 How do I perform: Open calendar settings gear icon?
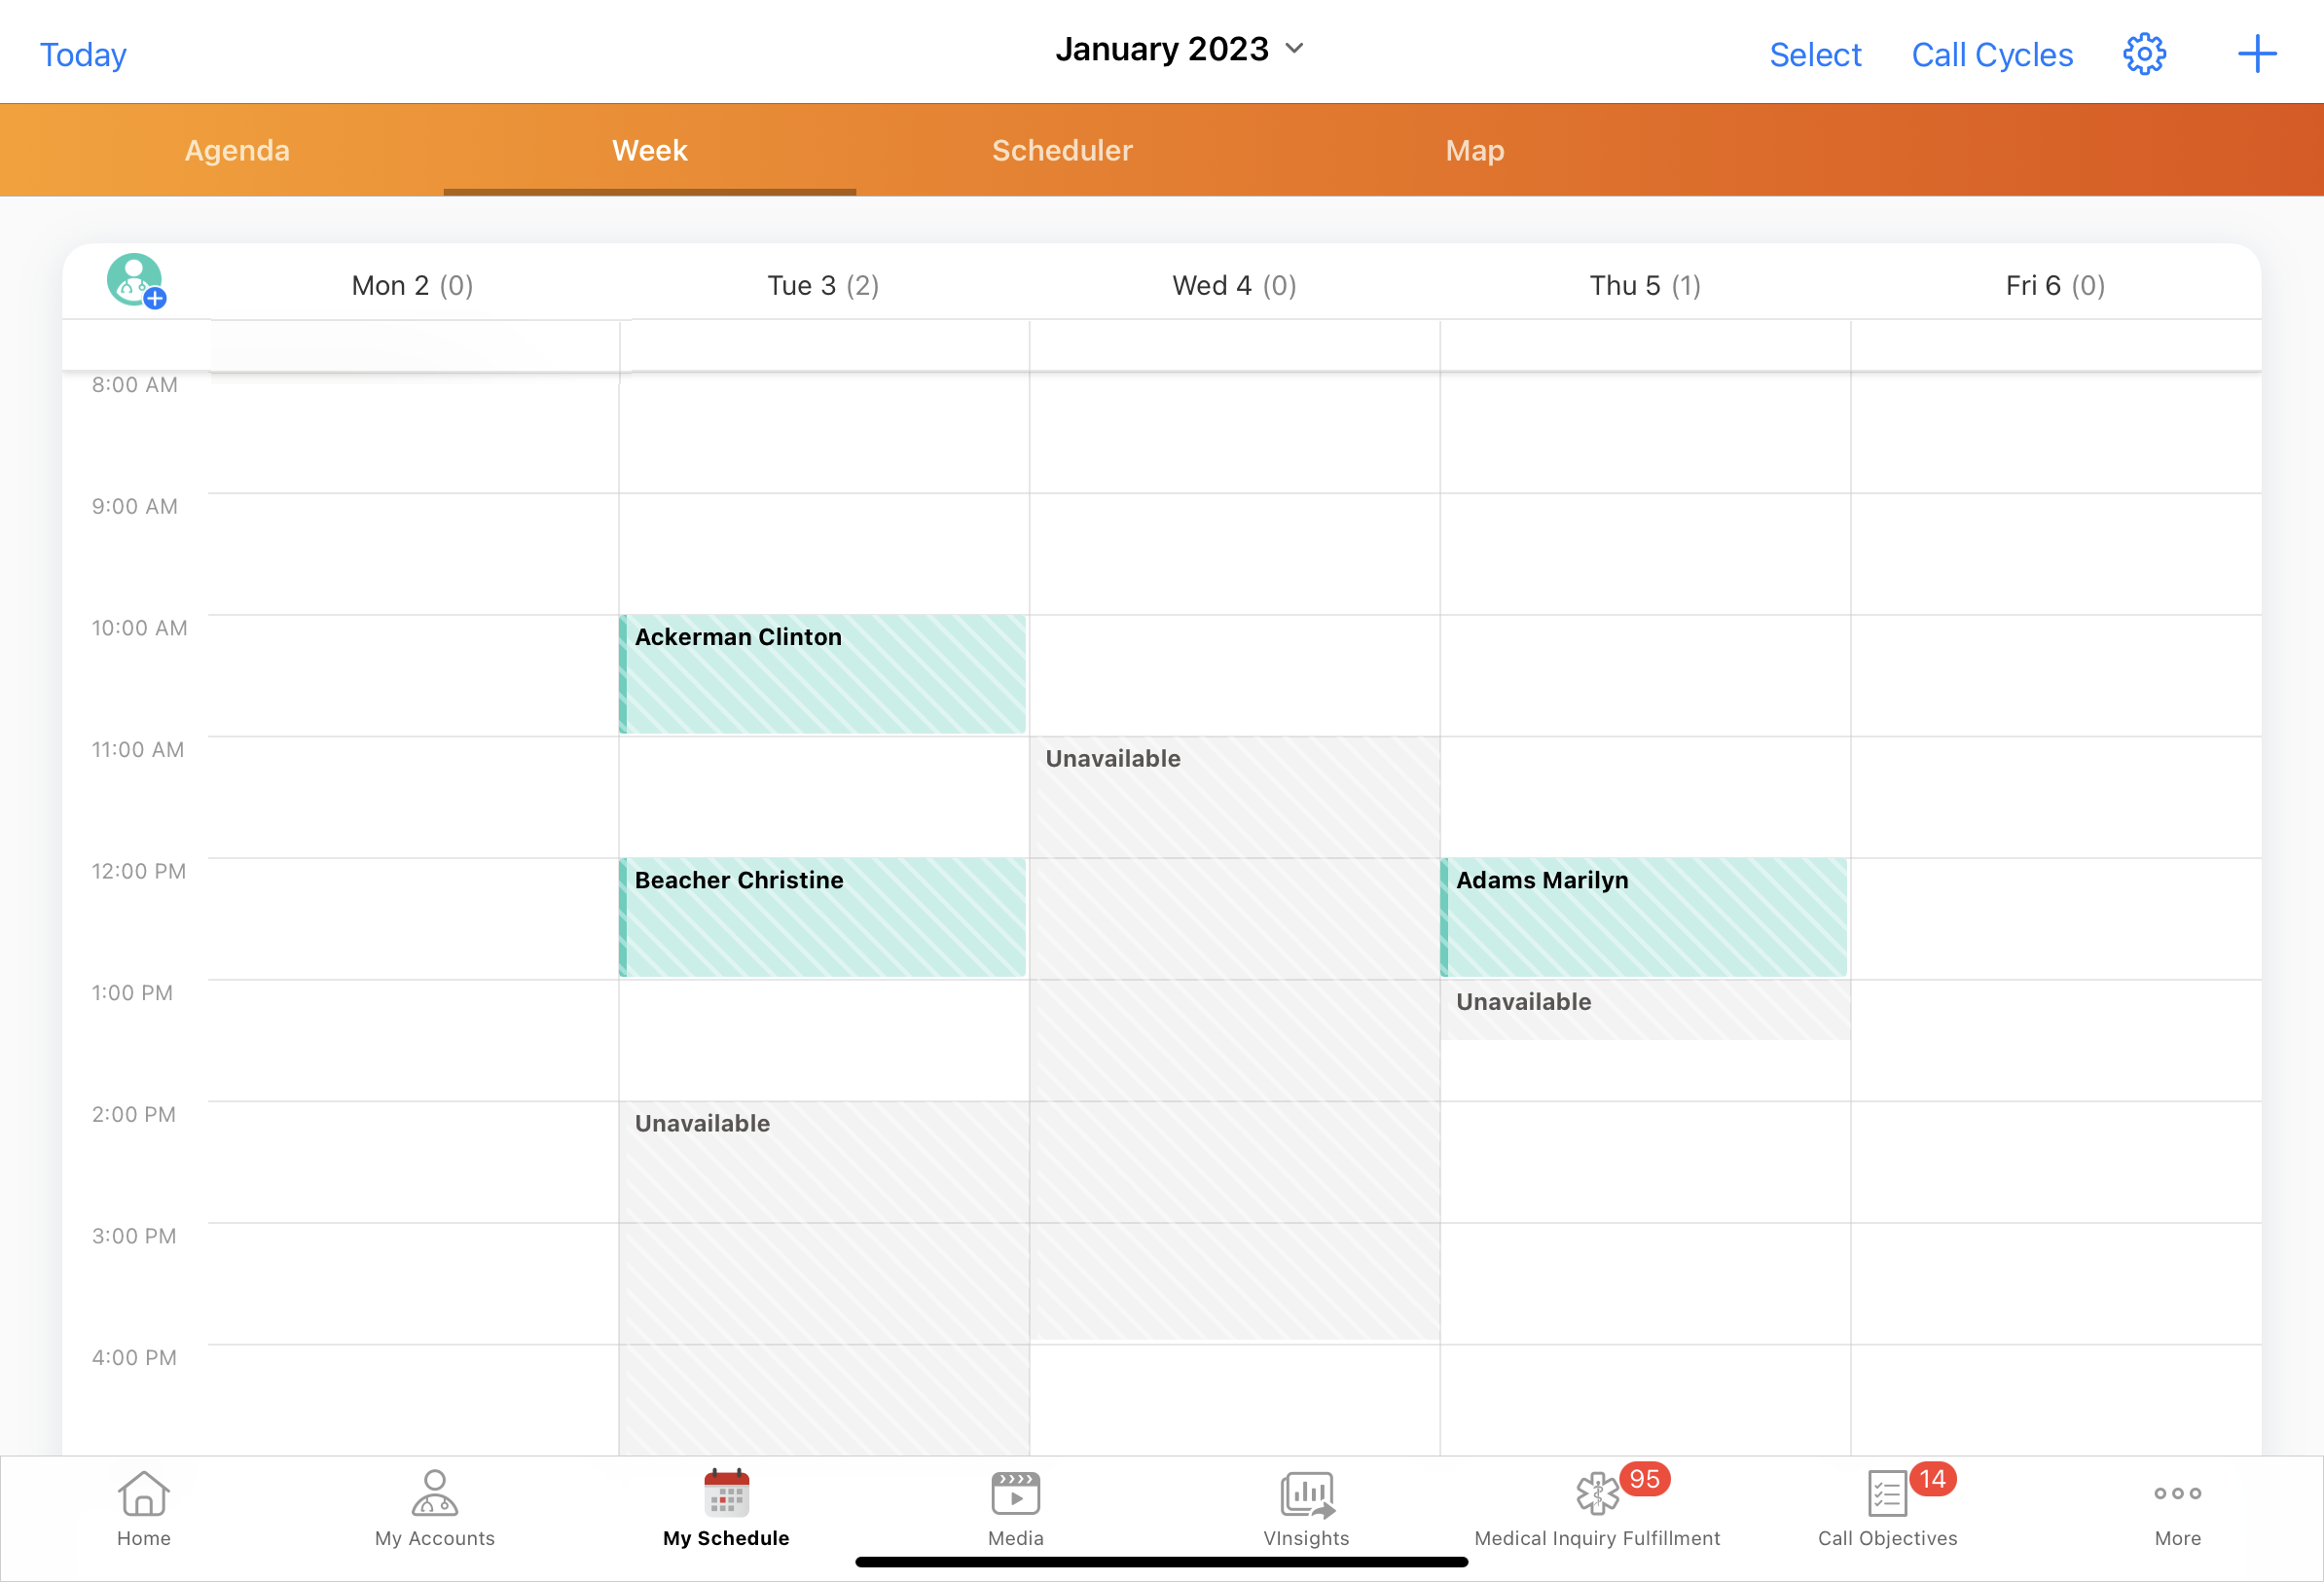coord(2143,54)
